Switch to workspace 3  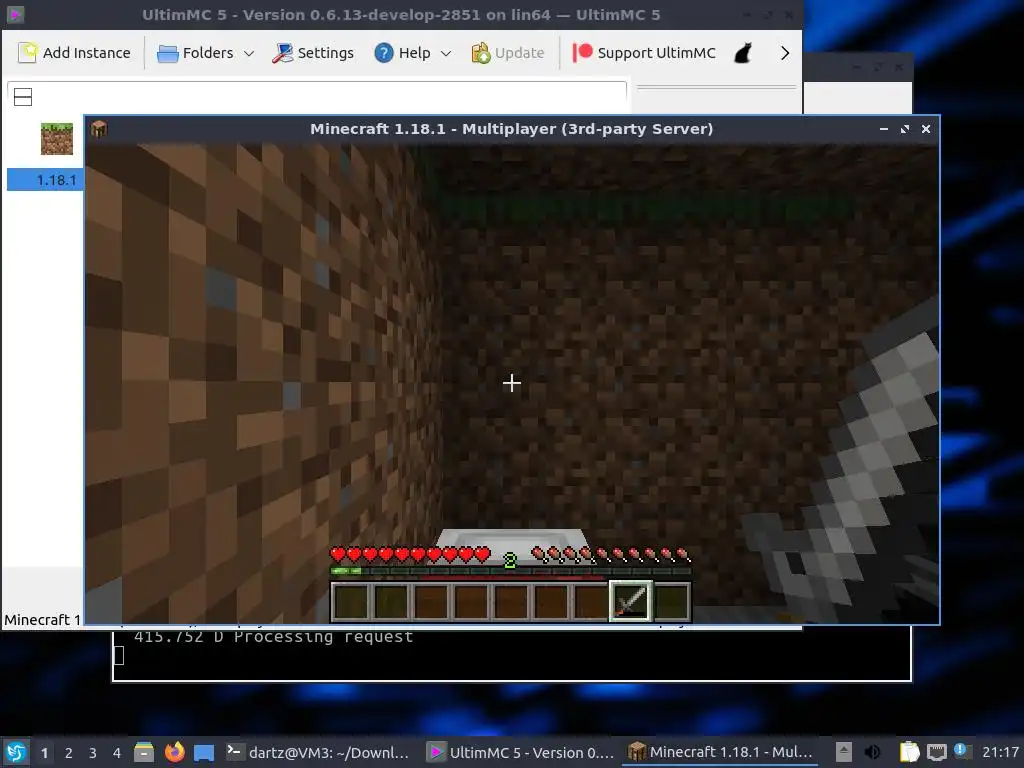pyautogui.click(x=93, y=753)
